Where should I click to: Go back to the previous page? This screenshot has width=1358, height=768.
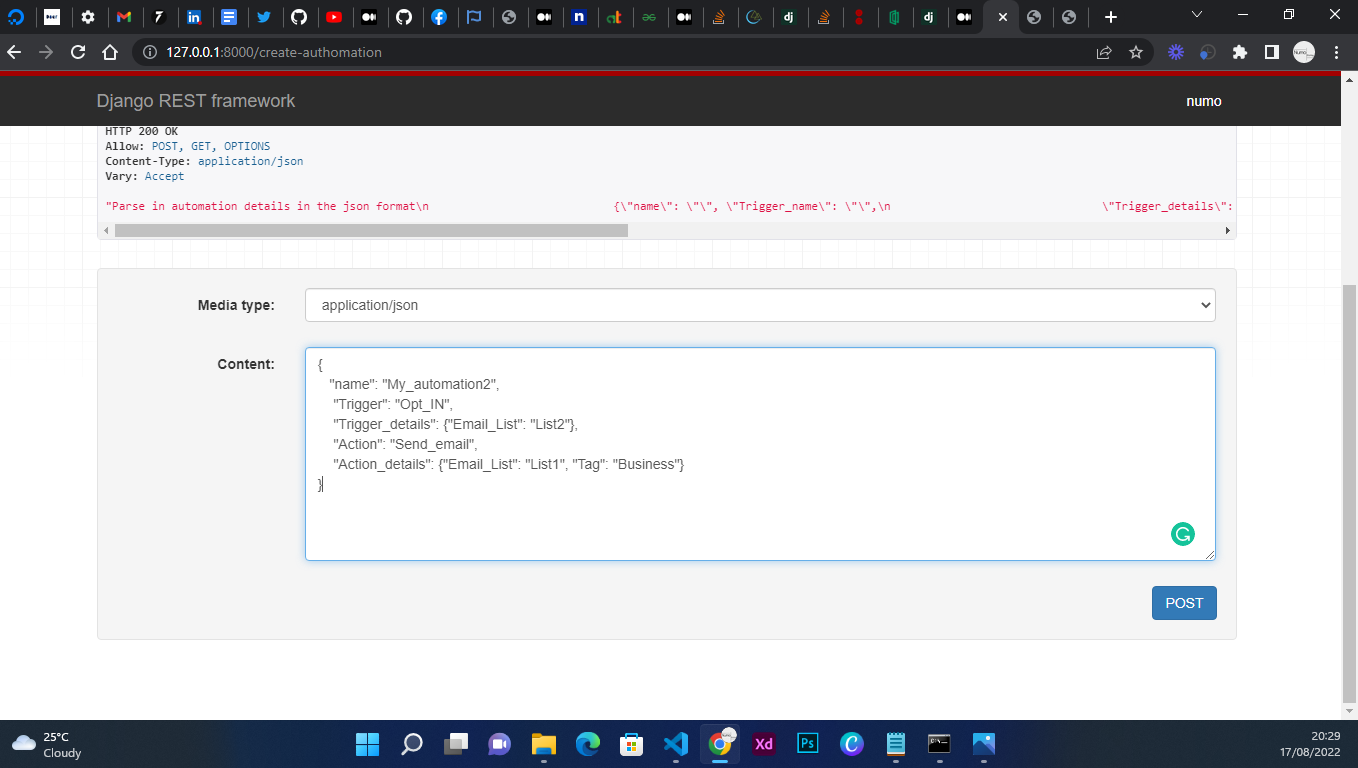coord(14,52)
